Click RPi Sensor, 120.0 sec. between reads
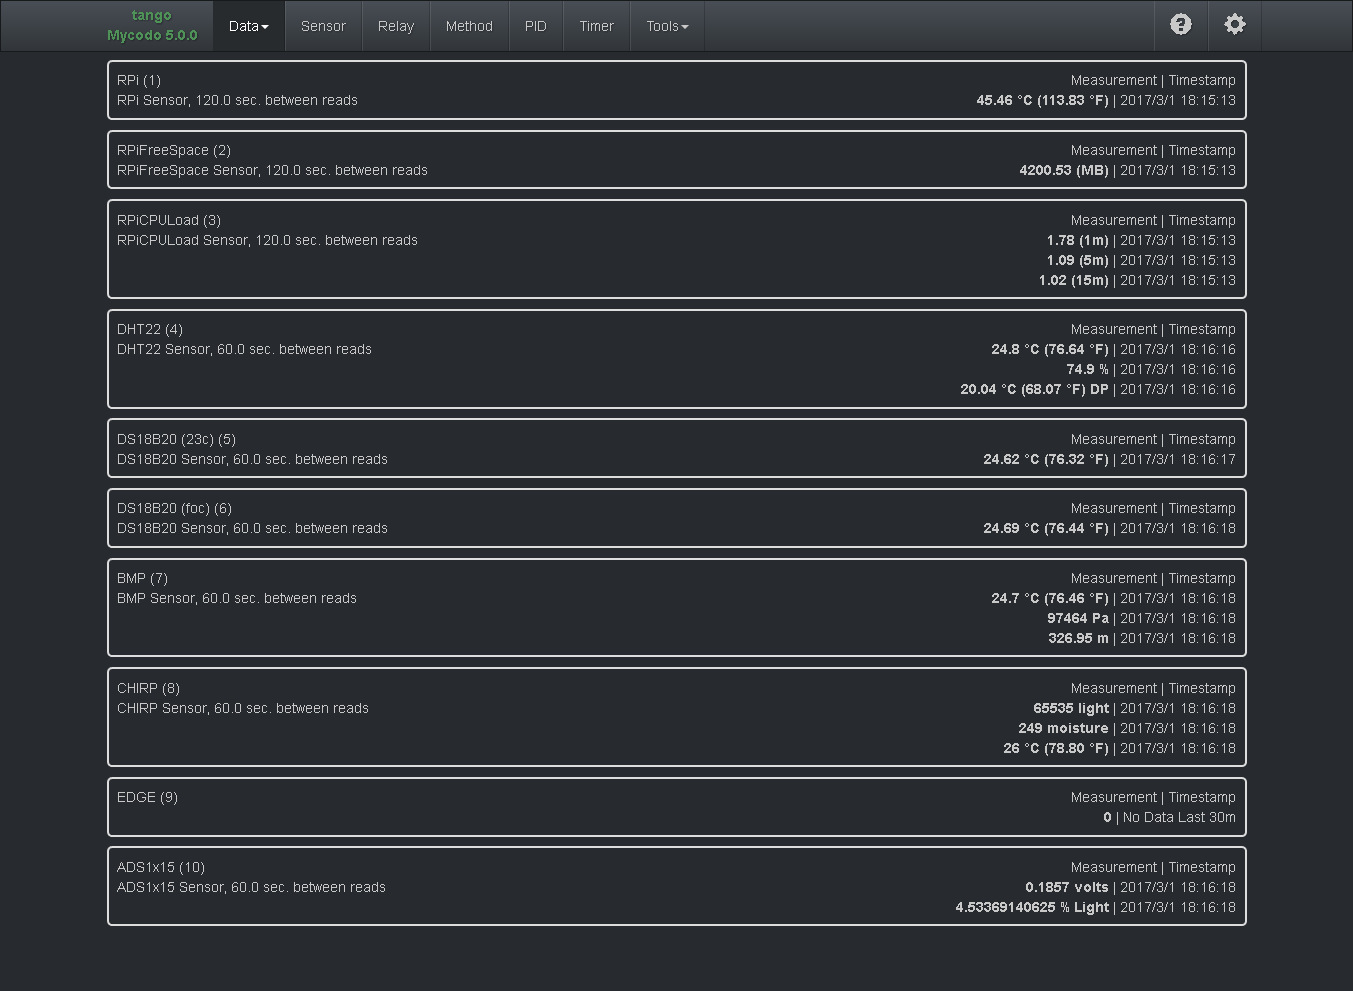 click(237, 100)
